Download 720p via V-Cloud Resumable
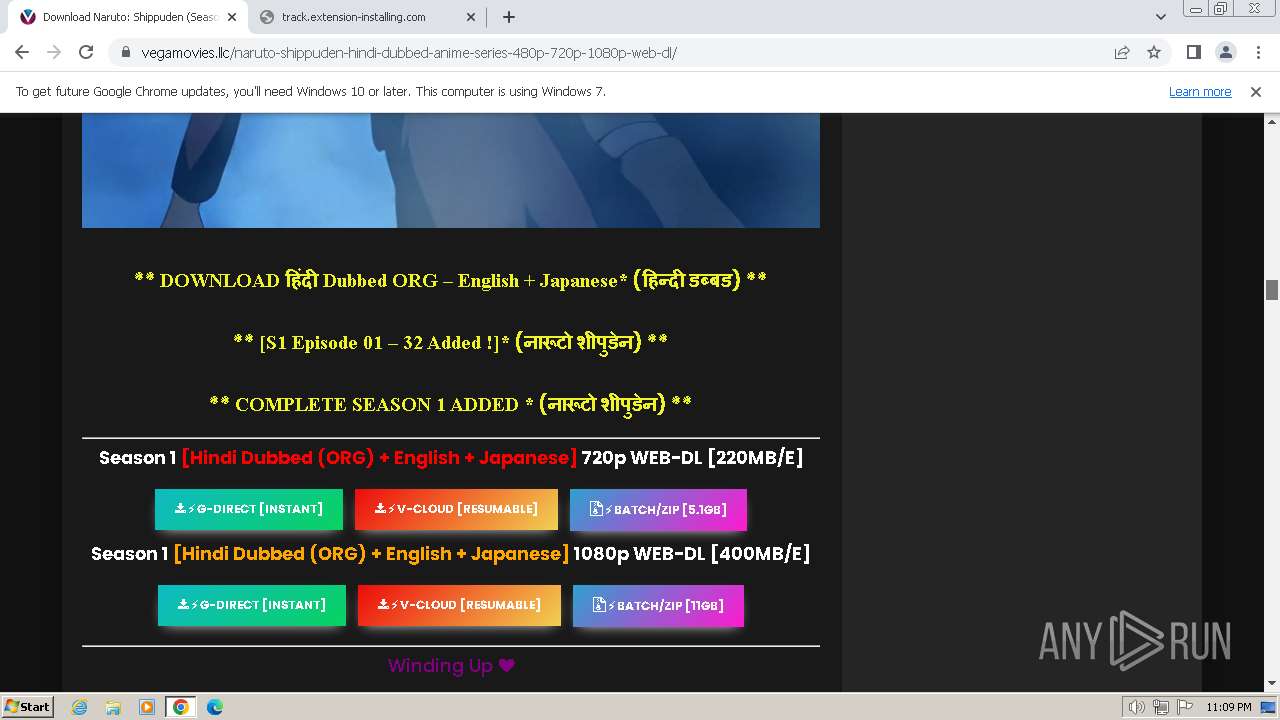 tap(456, 509)
